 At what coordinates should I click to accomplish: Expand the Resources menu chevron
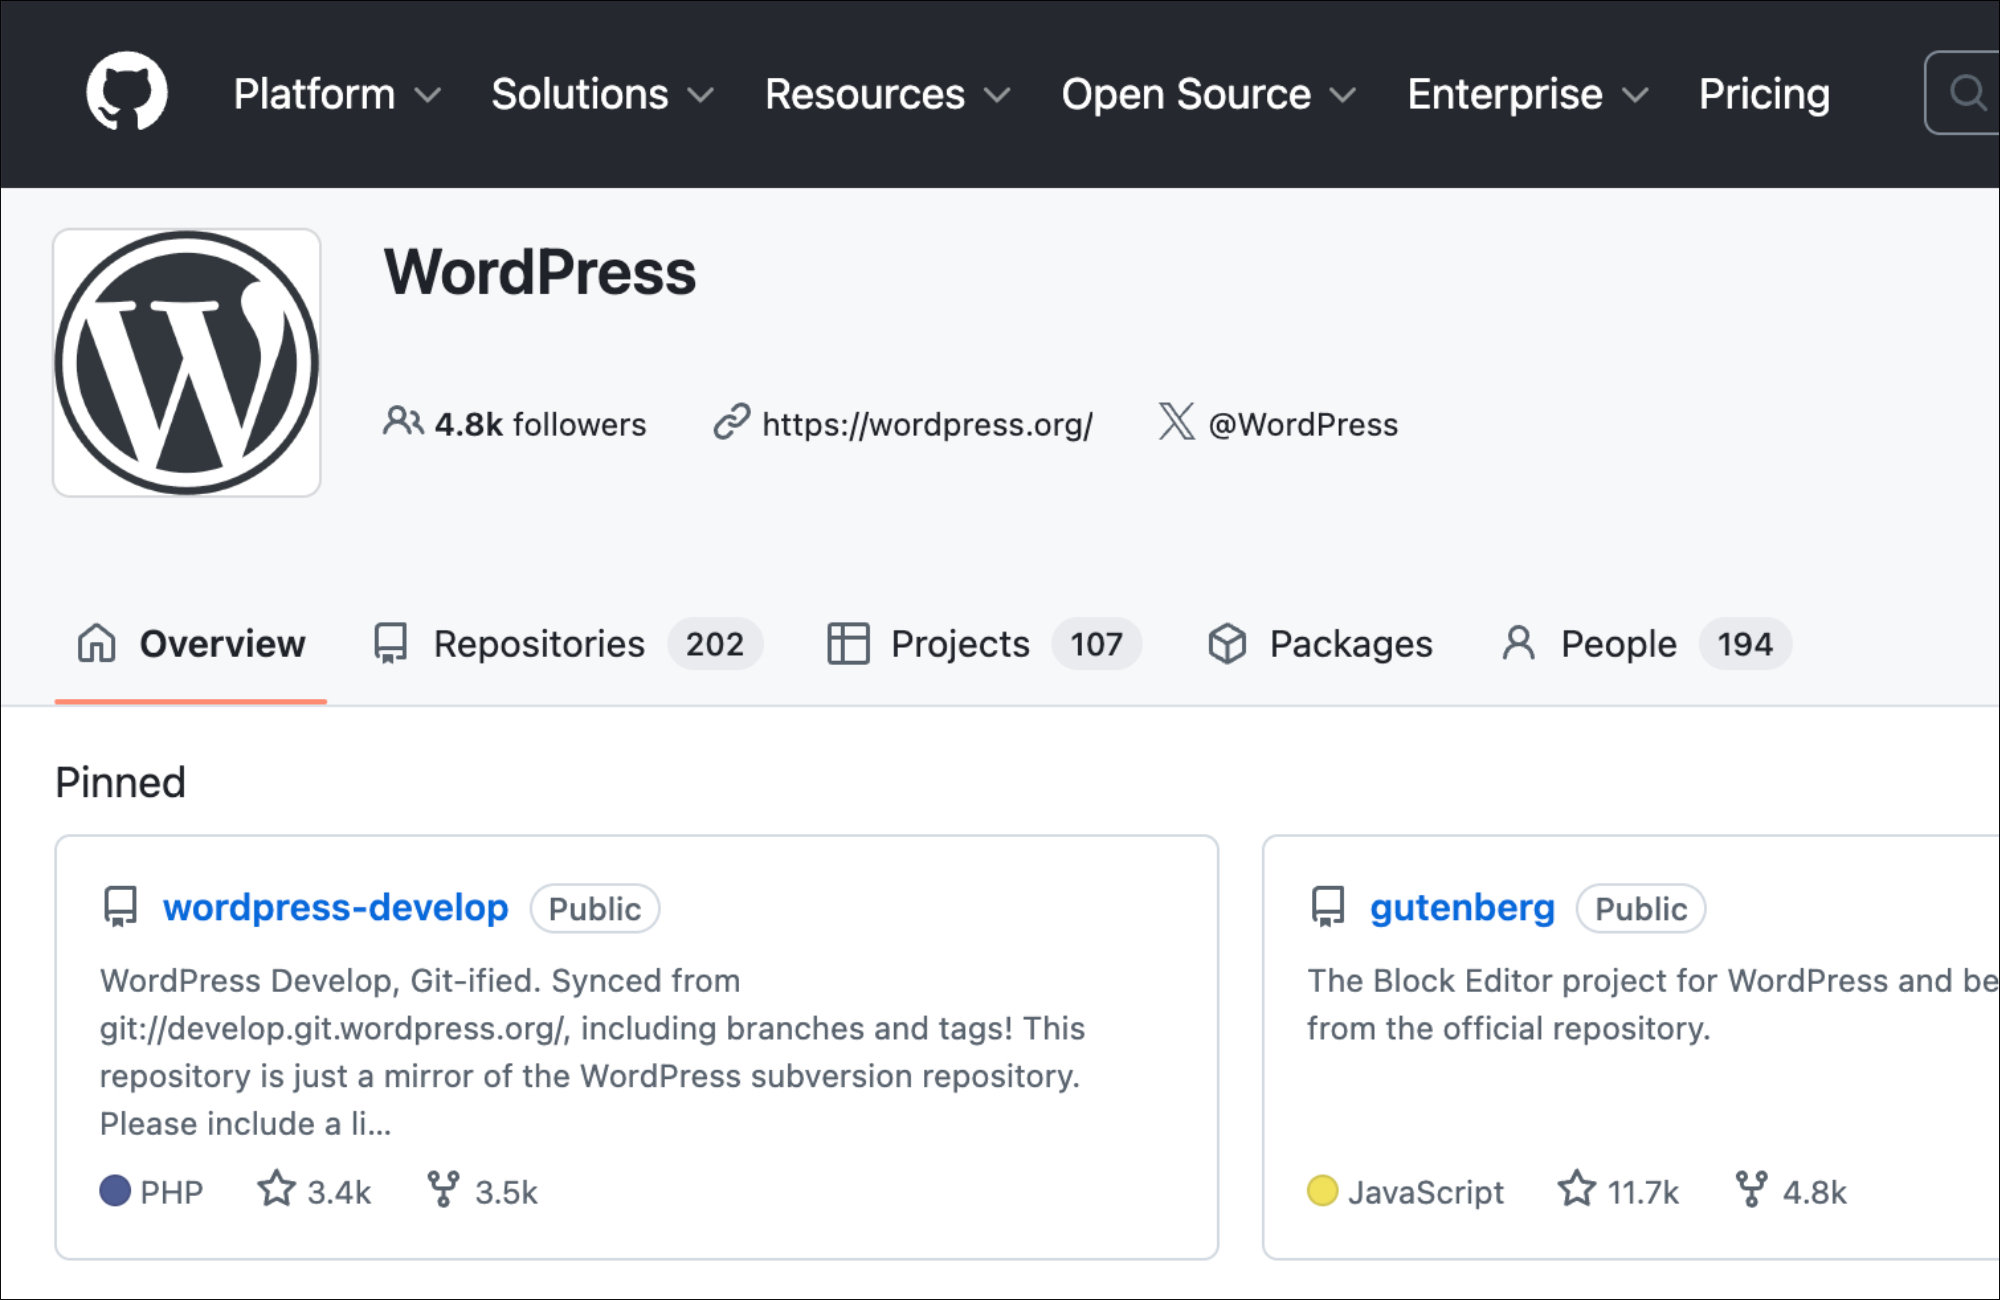[997, 95]
